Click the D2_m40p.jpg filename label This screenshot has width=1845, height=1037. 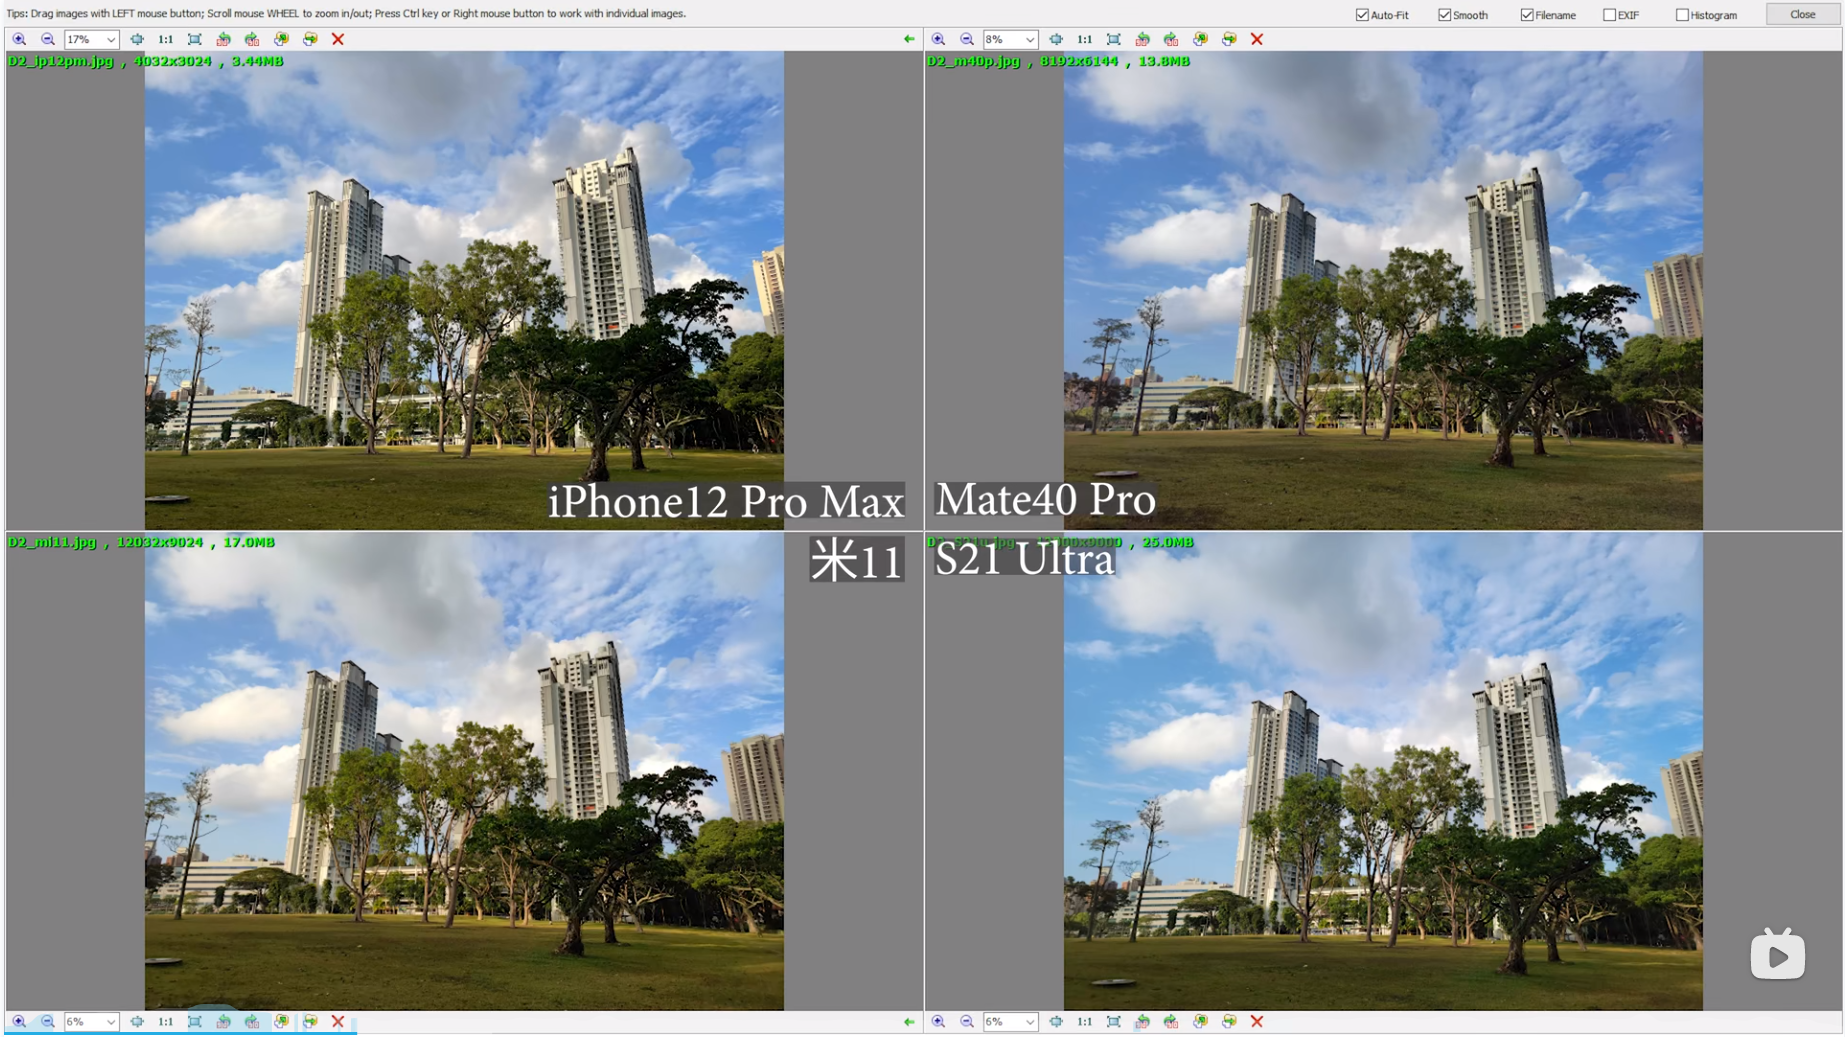tap(974, 61)
